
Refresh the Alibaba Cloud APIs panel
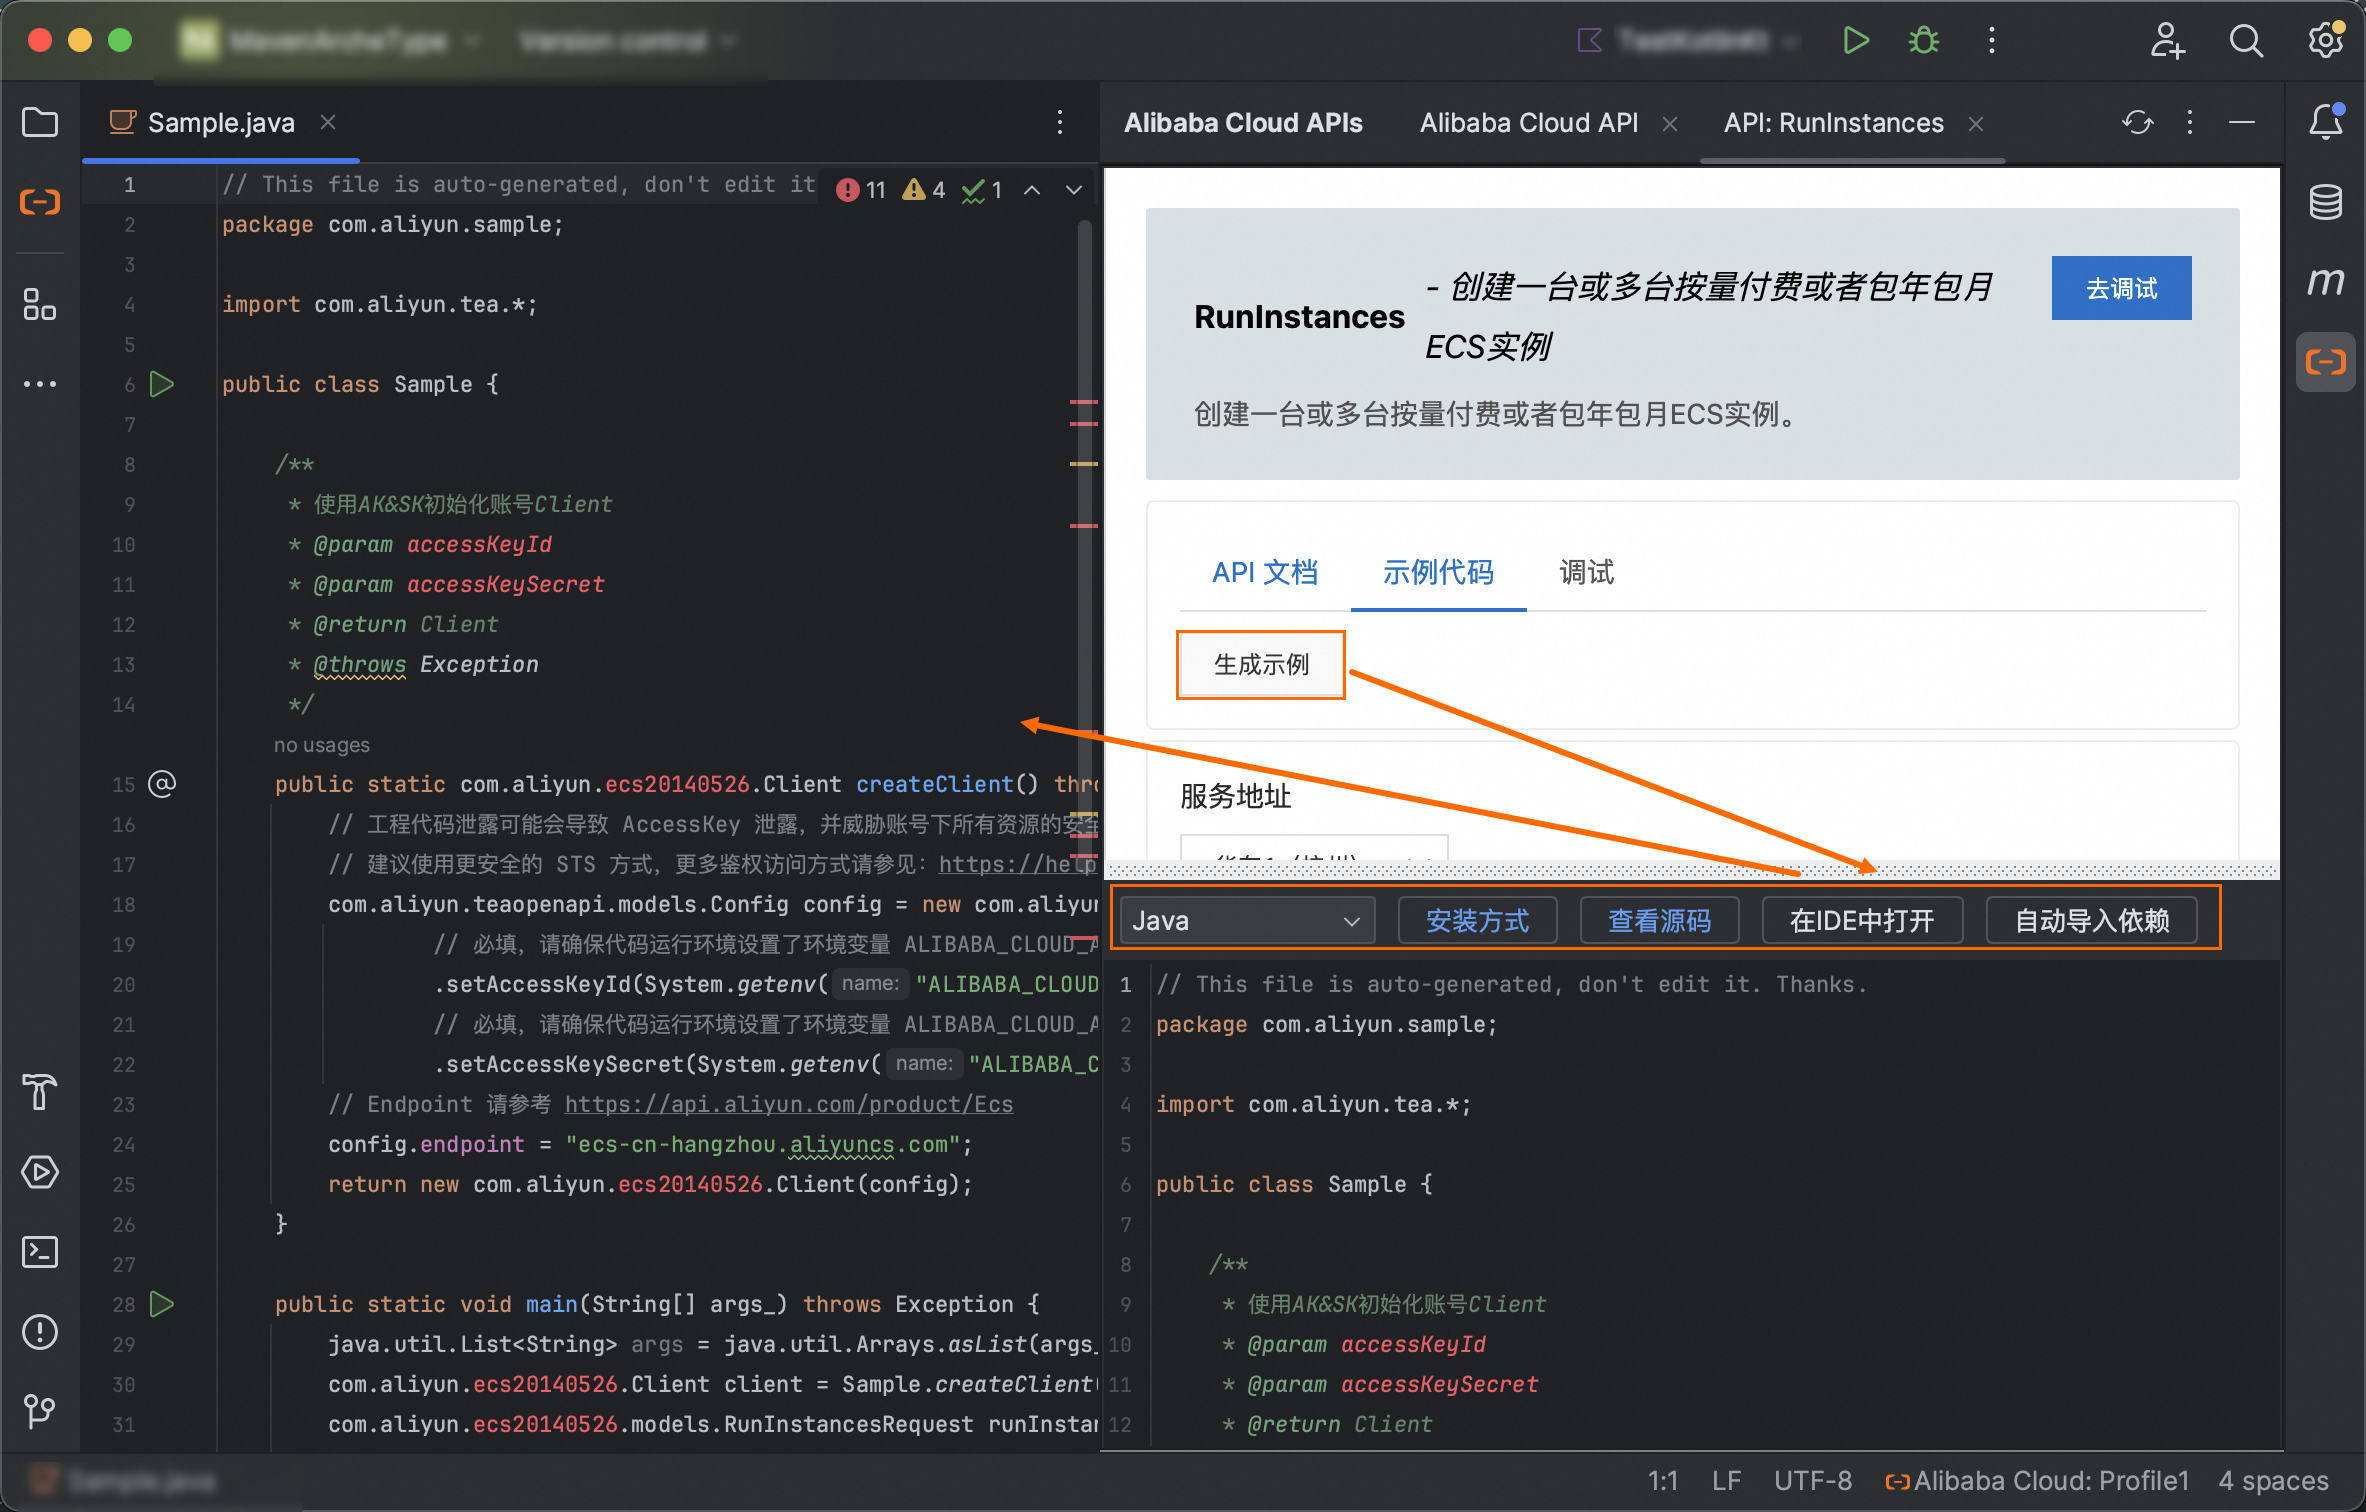2137,123
